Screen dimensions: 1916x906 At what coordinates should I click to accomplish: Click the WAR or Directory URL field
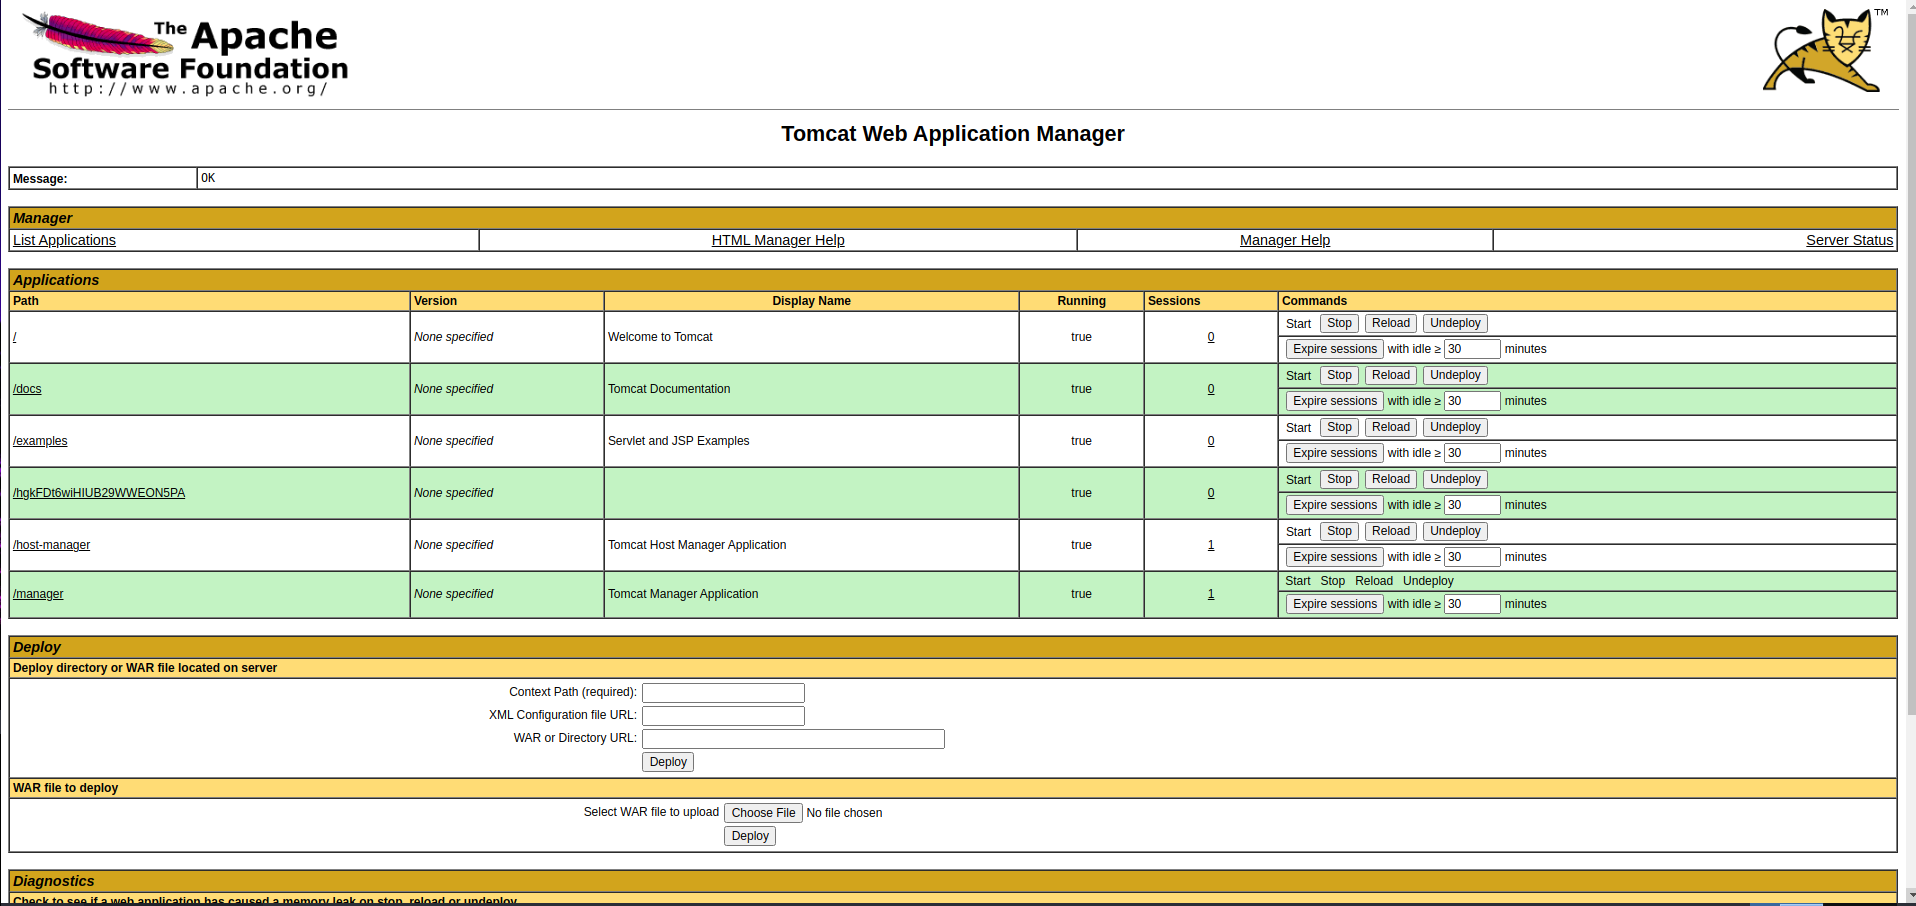[x=793, y=739]
